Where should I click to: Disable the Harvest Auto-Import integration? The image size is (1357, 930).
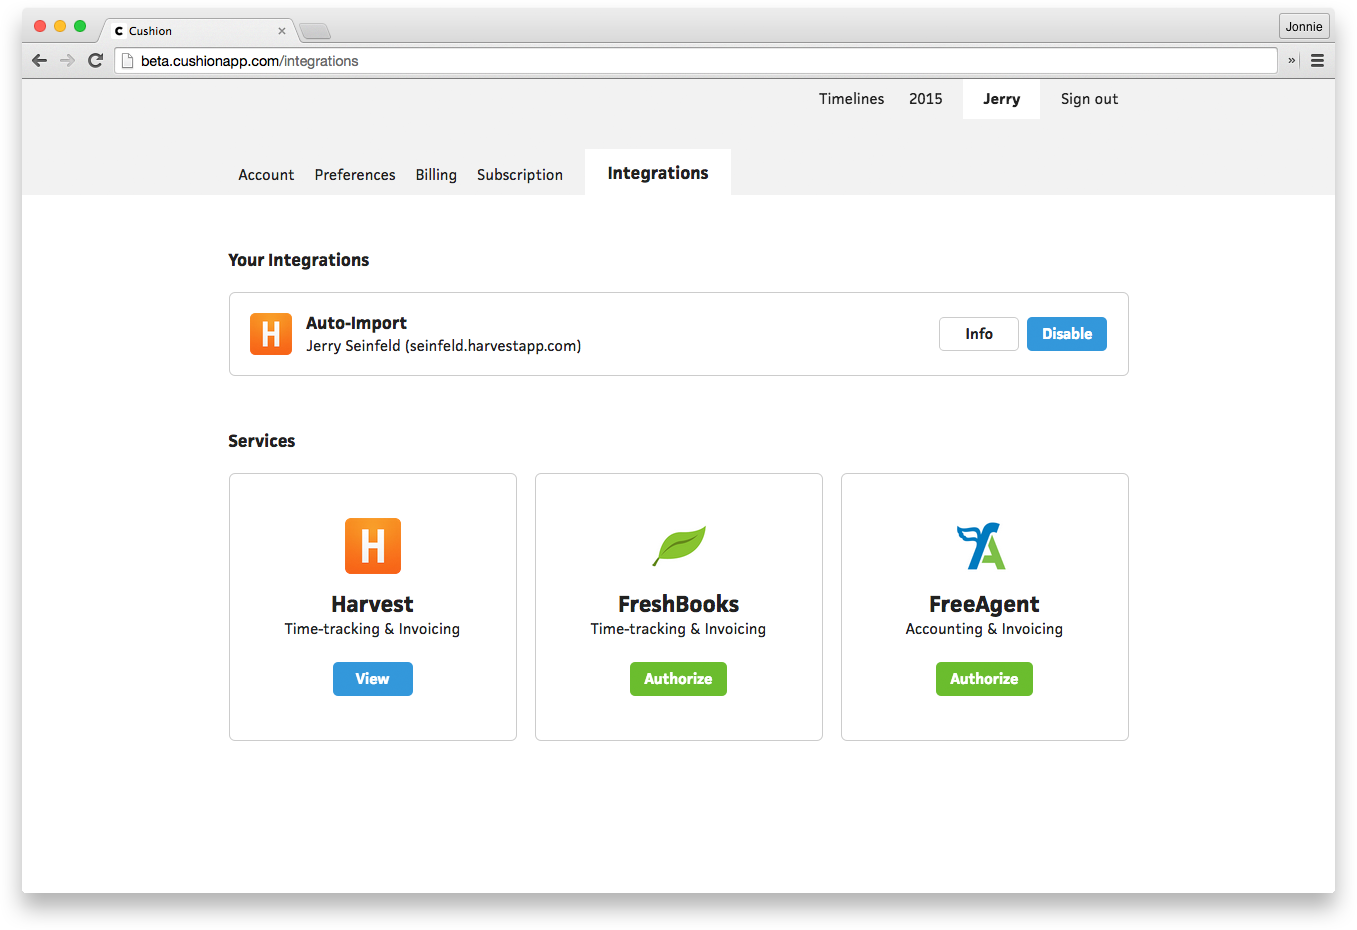1067,334
